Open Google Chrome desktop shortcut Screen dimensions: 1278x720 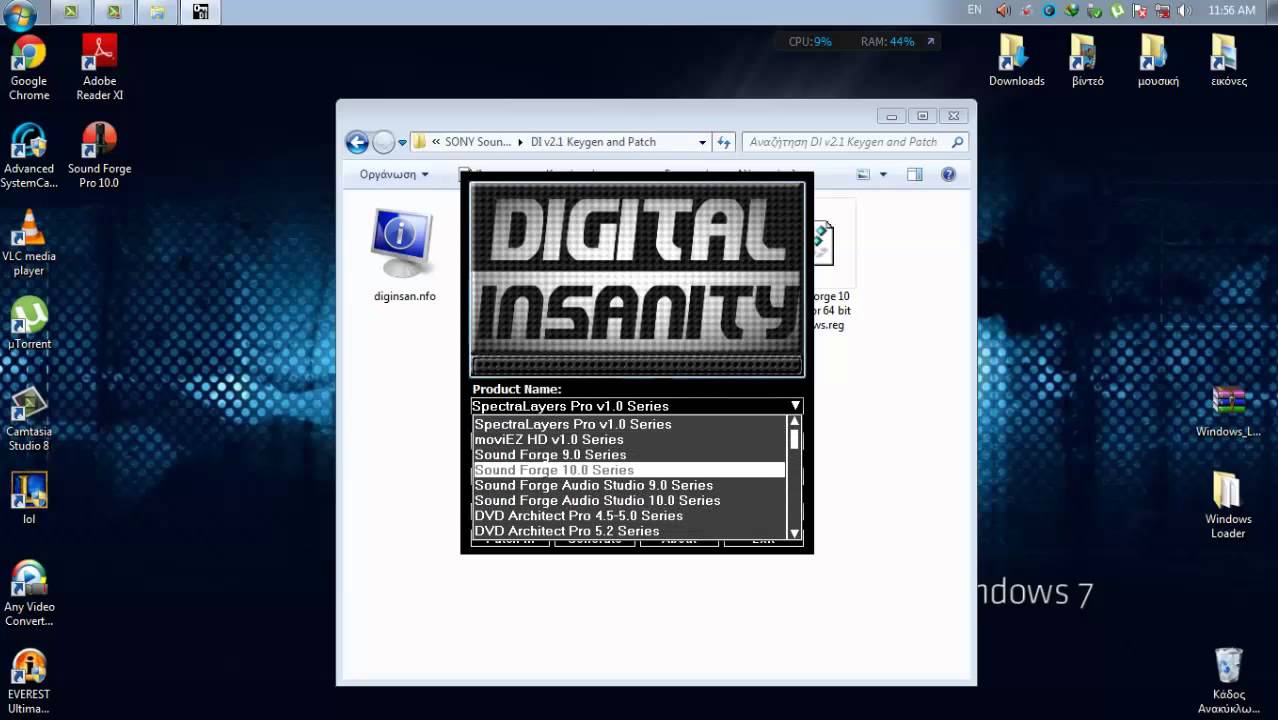(29, 68)
